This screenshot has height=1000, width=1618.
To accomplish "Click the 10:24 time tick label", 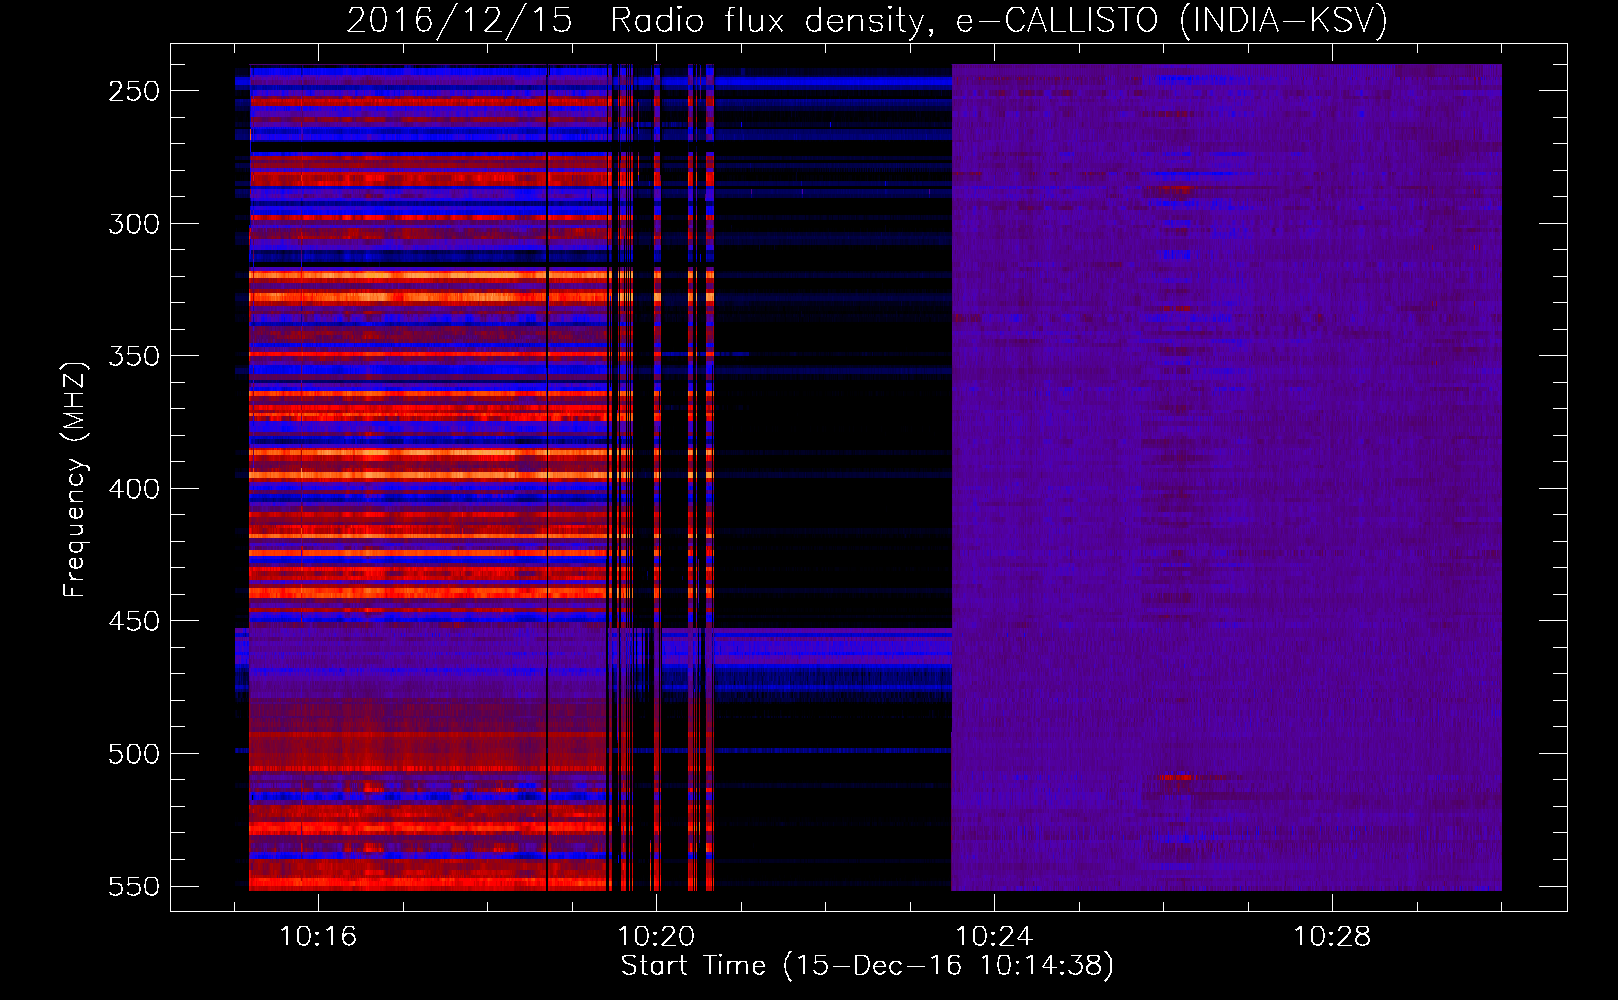I will pyautogui.click(x=994, y=937).
